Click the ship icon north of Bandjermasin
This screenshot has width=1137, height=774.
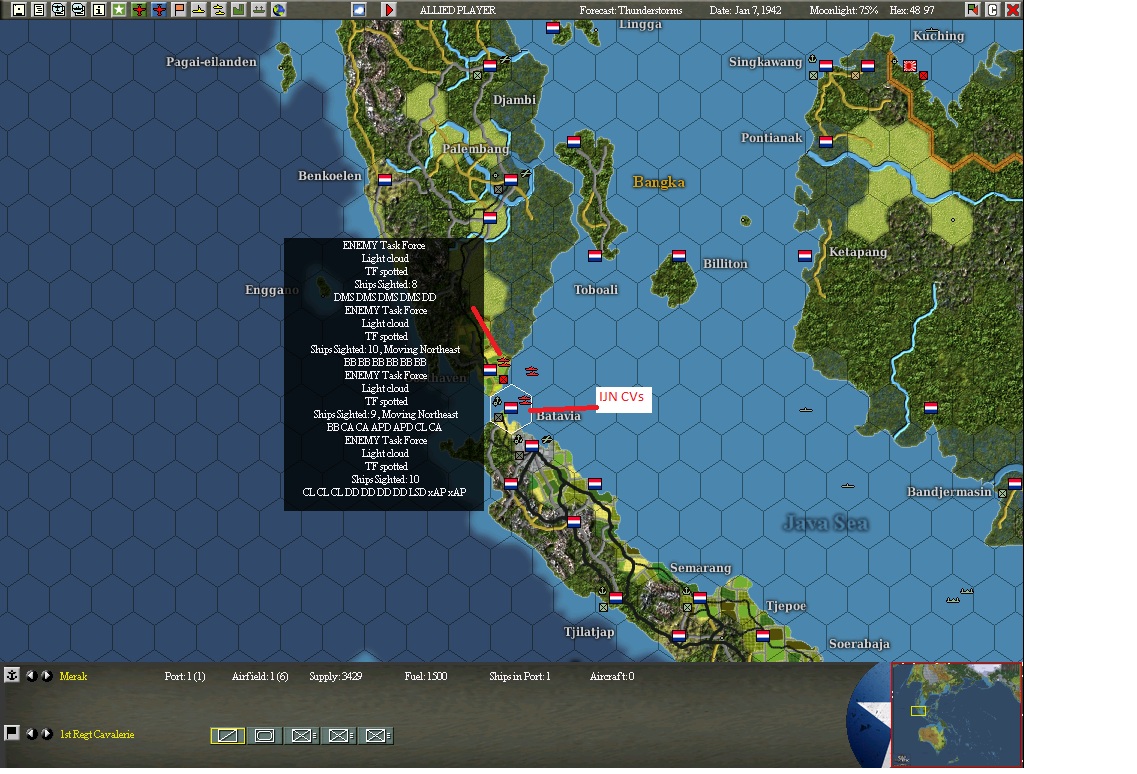[x=847, y=486]
